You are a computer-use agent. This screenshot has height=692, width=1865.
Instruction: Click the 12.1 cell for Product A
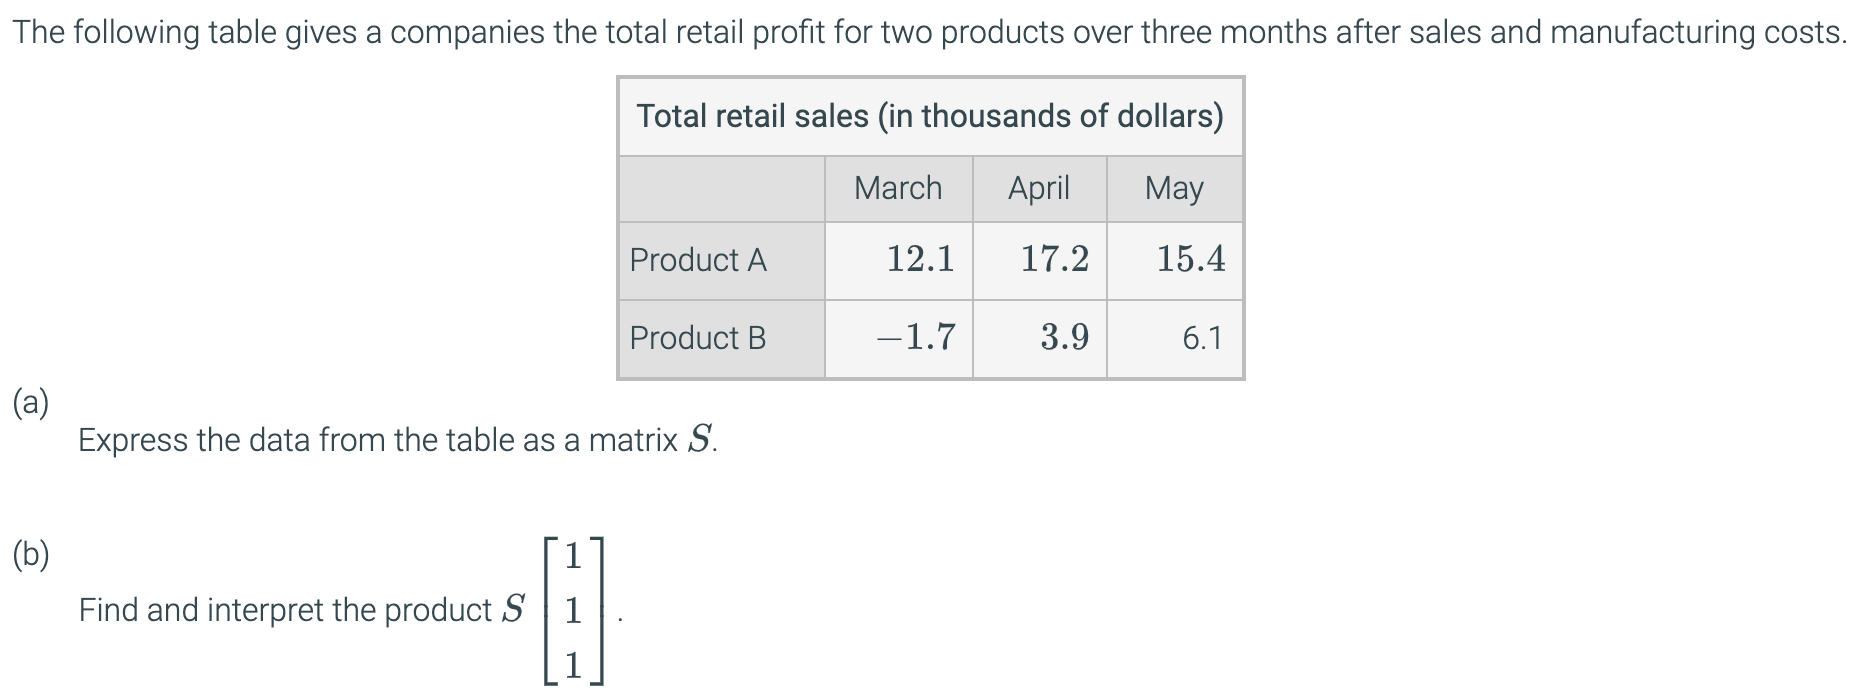tap(920, 259)
